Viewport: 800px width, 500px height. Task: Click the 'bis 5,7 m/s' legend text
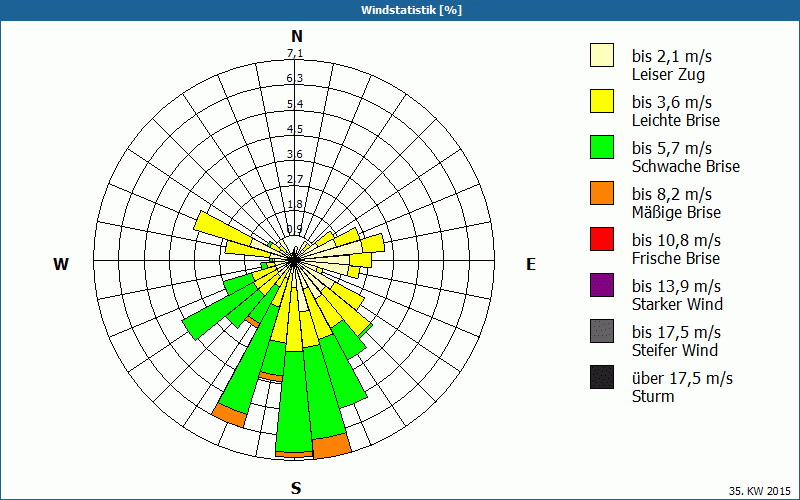(x=671, y=148)
